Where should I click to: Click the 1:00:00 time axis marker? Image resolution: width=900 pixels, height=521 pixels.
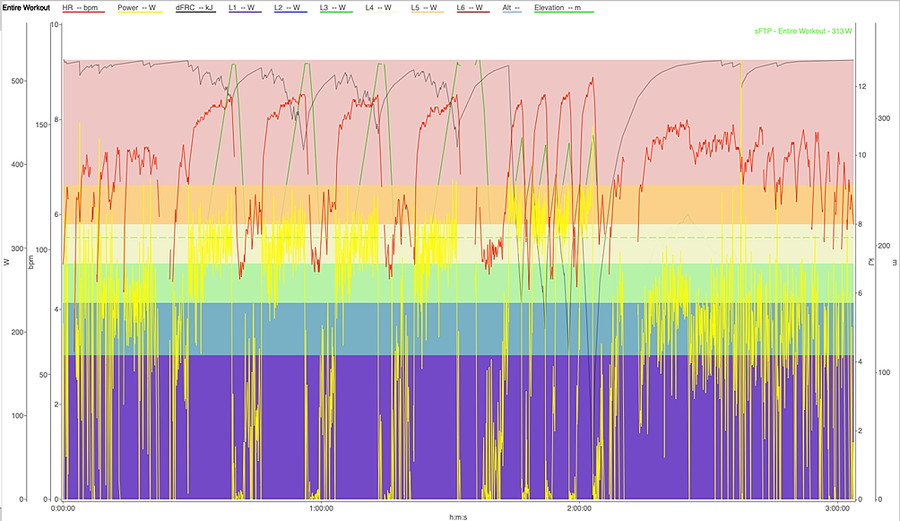[321, 508]
